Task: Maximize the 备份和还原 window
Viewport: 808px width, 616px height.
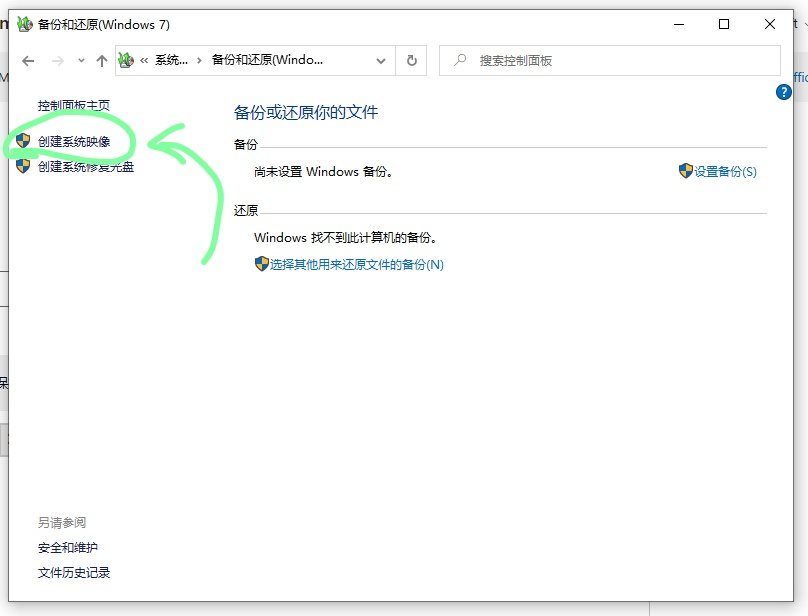Action: click(x=724, y=24)
